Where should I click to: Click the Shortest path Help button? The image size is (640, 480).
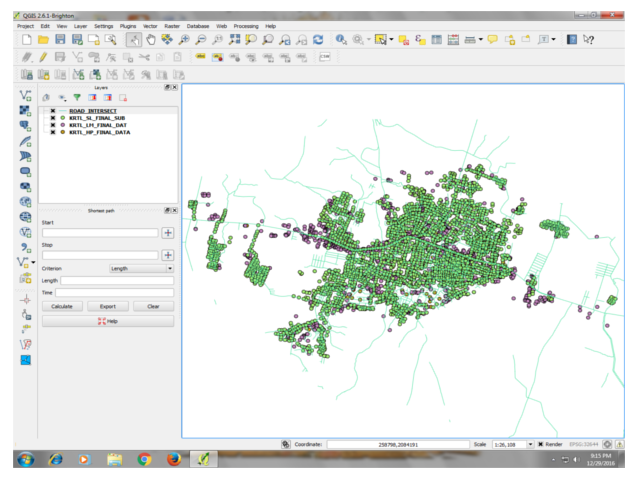108,321
